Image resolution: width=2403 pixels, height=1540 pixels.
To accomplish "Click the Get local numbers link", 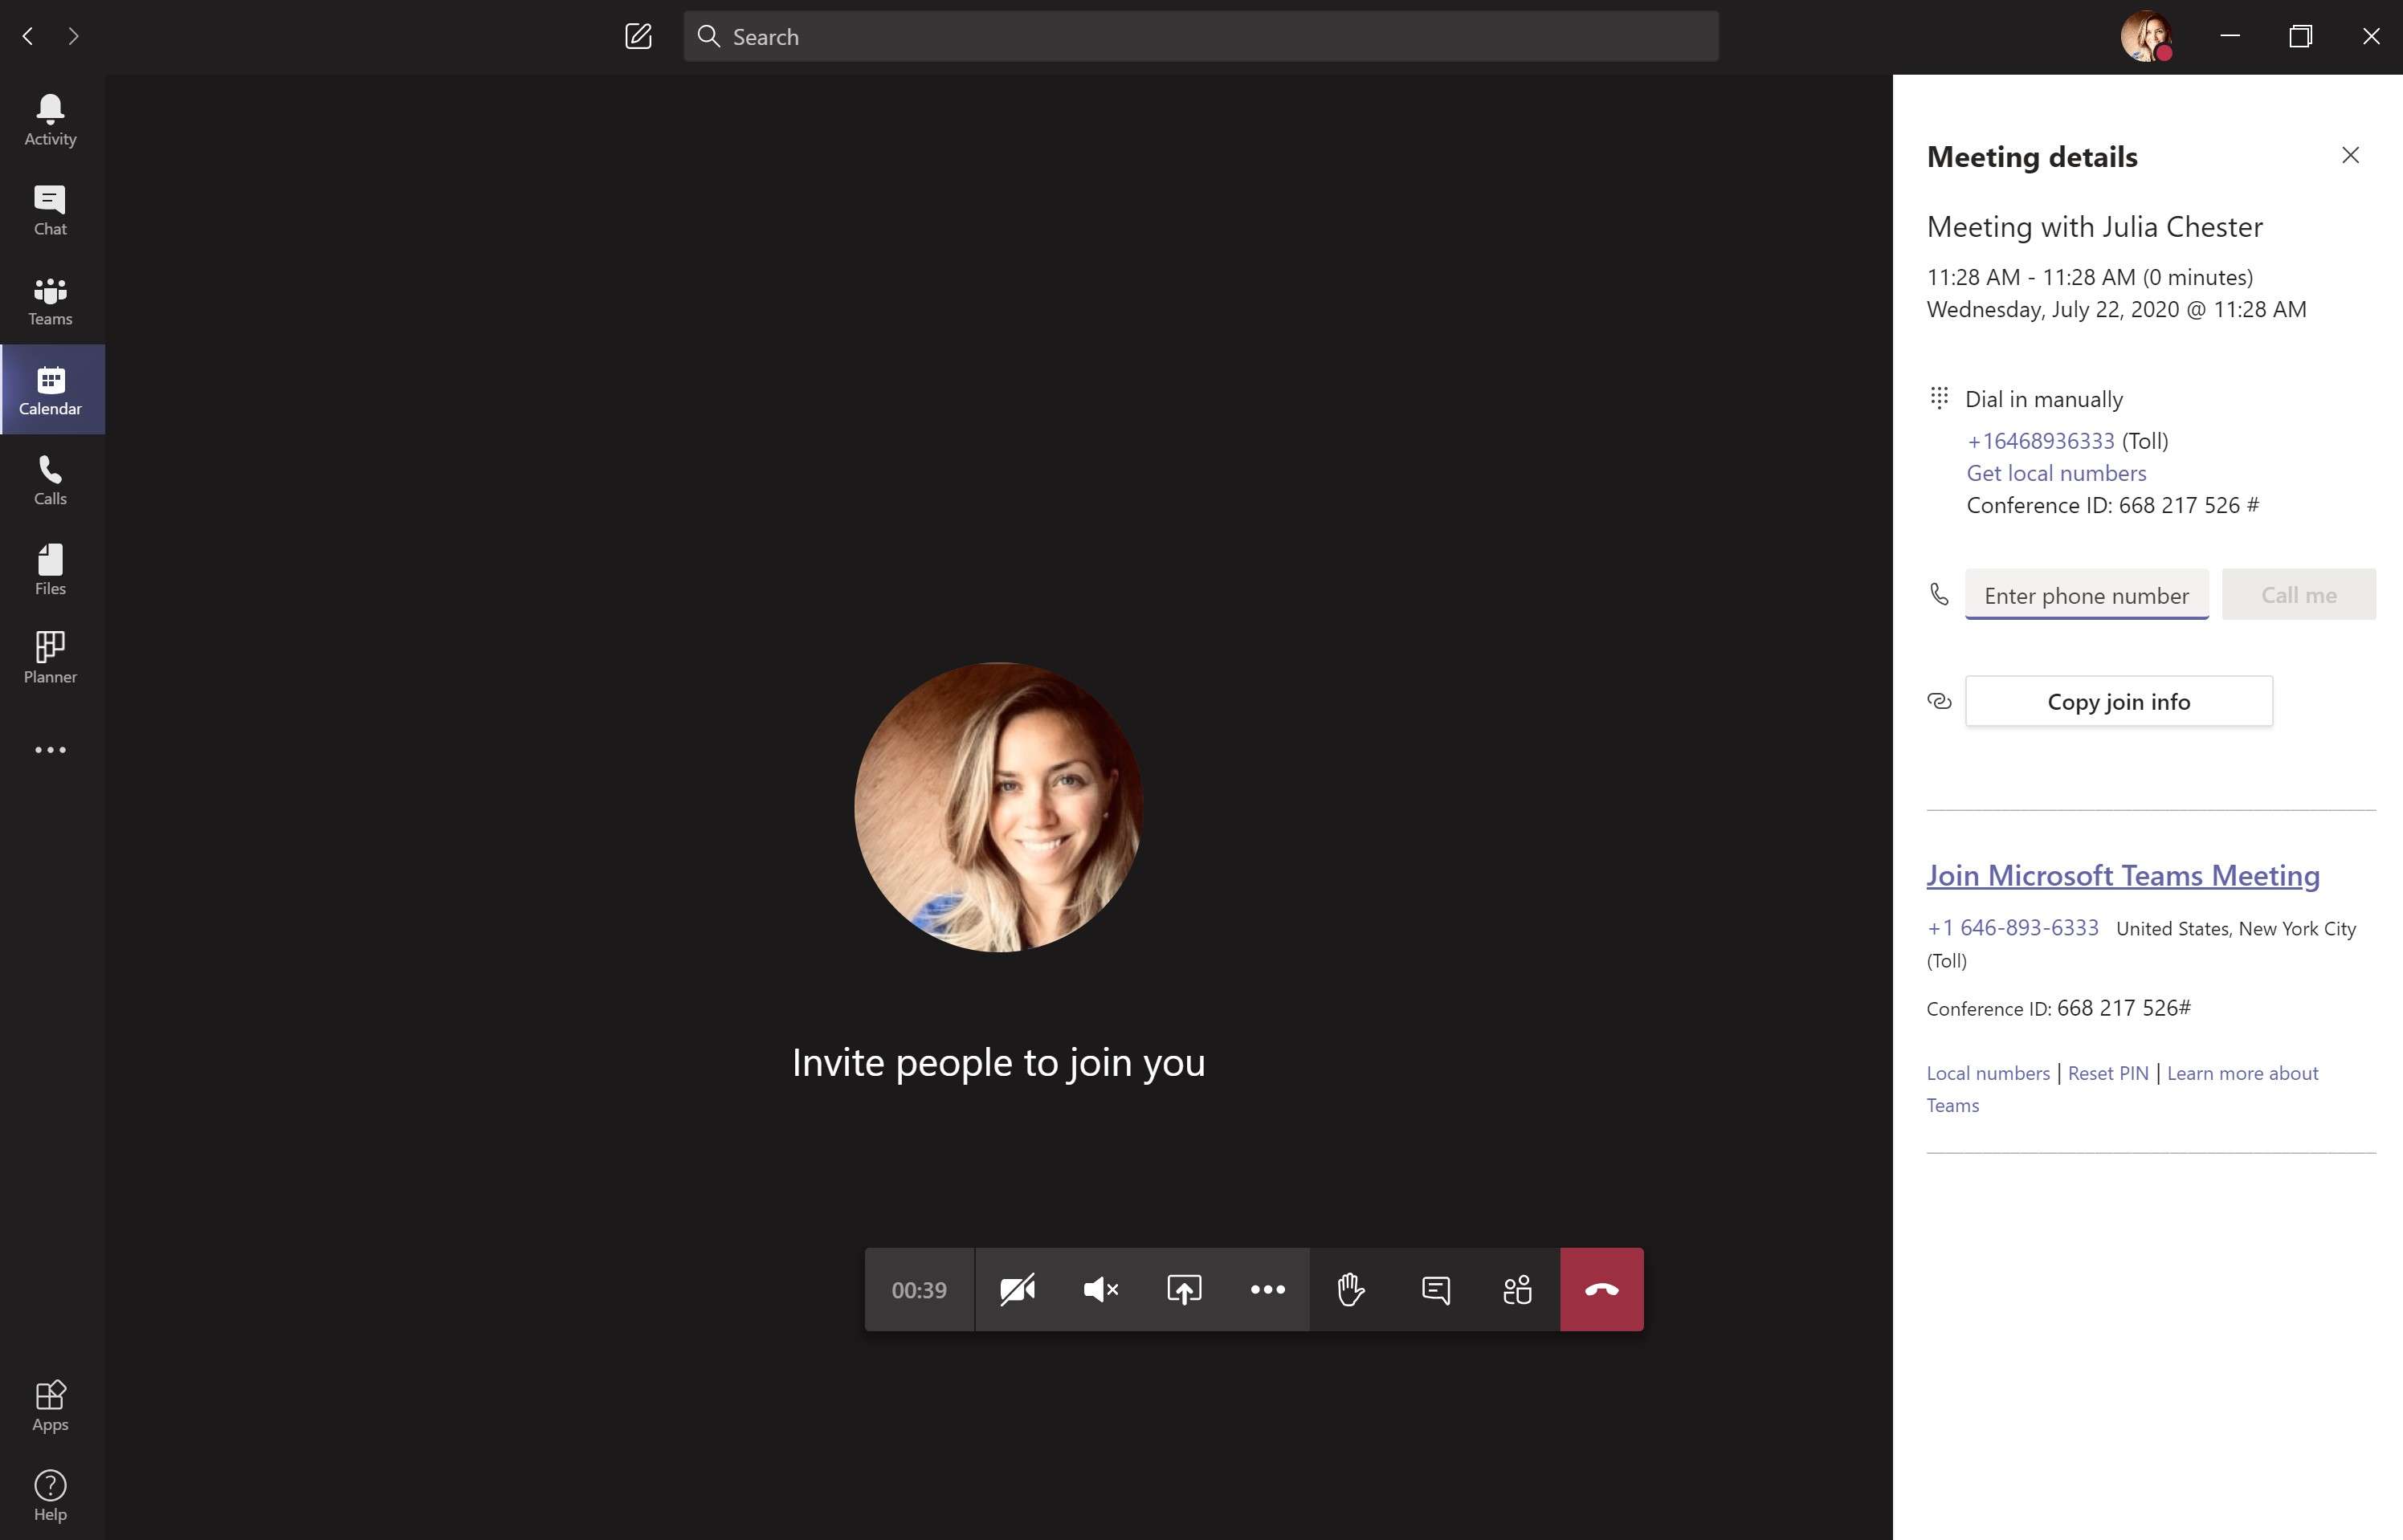I will pos(2056,473).
